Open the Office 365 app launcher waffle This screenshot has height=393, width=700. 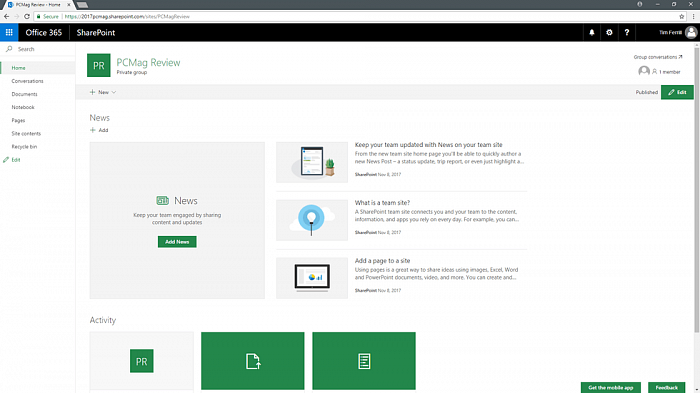9,32
